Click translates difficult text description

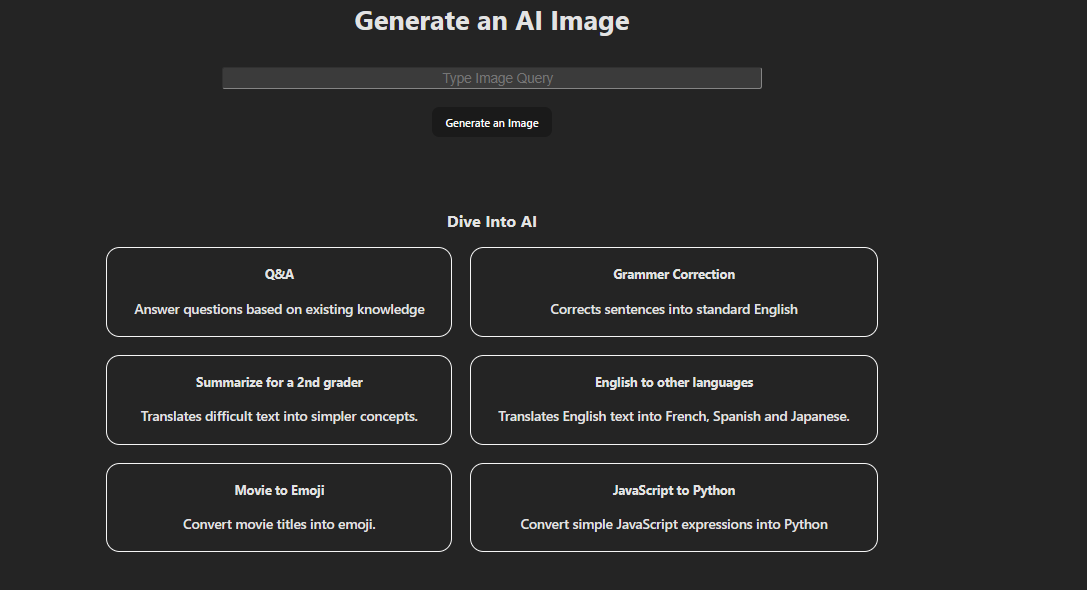[x=278, y=416]
